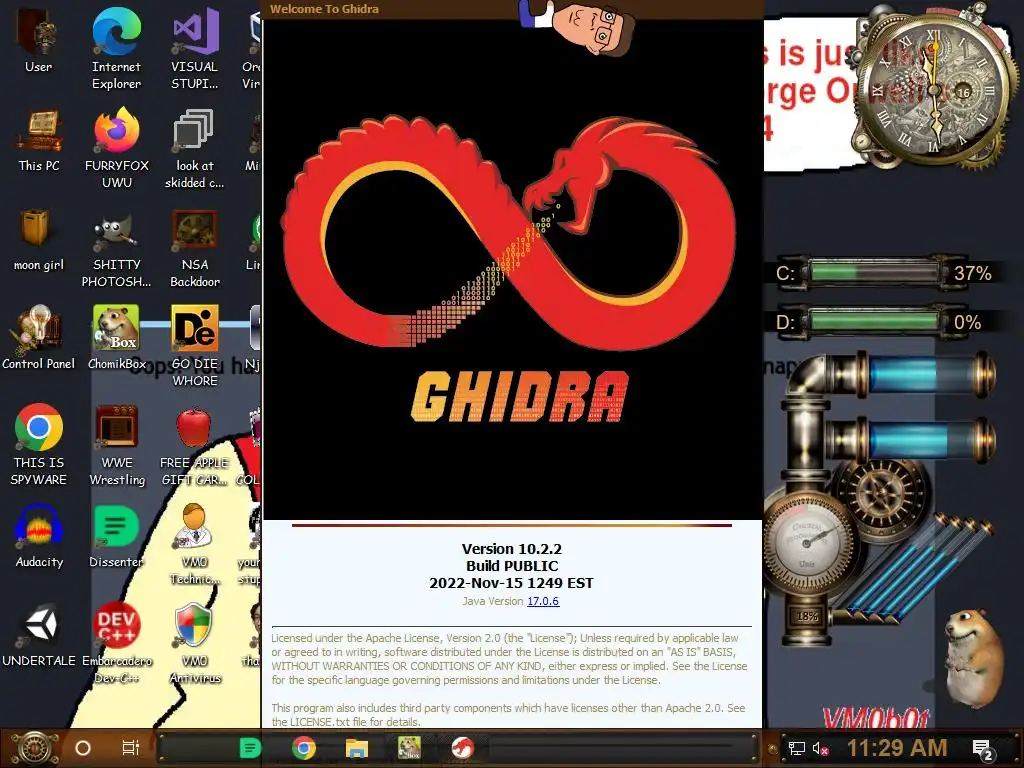
Task: Launch THIS IS SPYWARE Chrome shortcut
Action: (39, 445)
